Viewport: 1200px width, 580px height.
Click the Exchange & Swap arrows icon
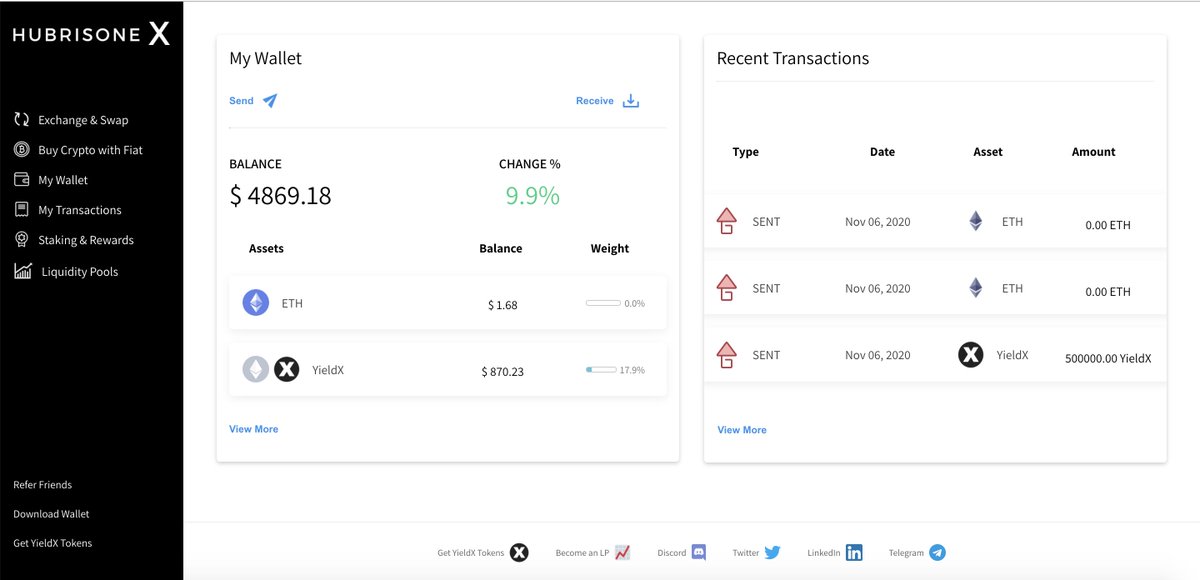click(21, 120)
